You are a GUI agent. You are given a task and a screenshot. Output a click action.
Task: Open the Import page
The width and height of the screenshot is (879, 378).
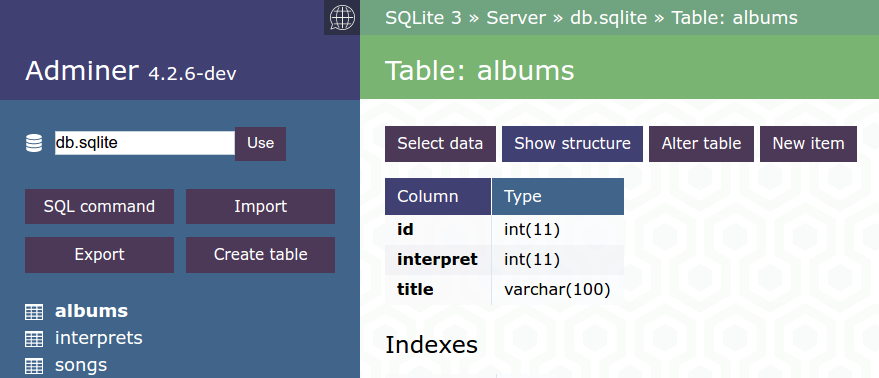pyautogui.click(x=260, y=206)
